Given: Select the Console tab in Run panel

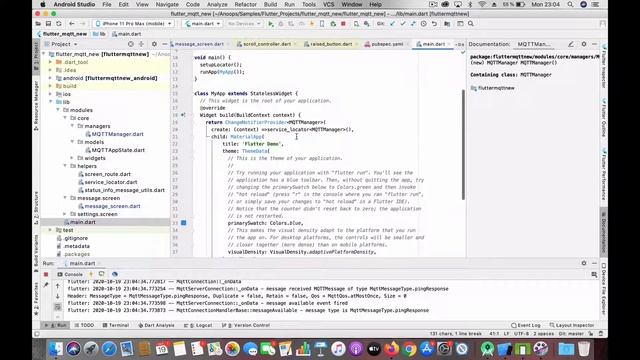Looking at the screenshot, I should (x=70, y=274).
